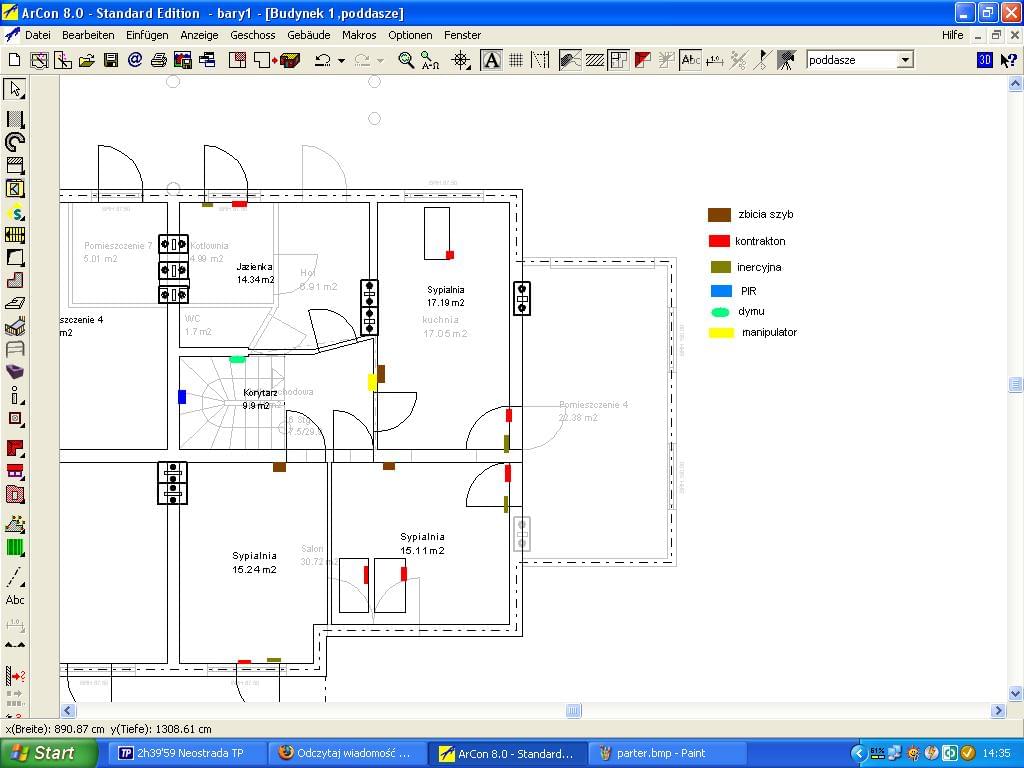Print the plan using the printer icon
Viewport: 1024px width, 768px height.
[x=159, y=60]
